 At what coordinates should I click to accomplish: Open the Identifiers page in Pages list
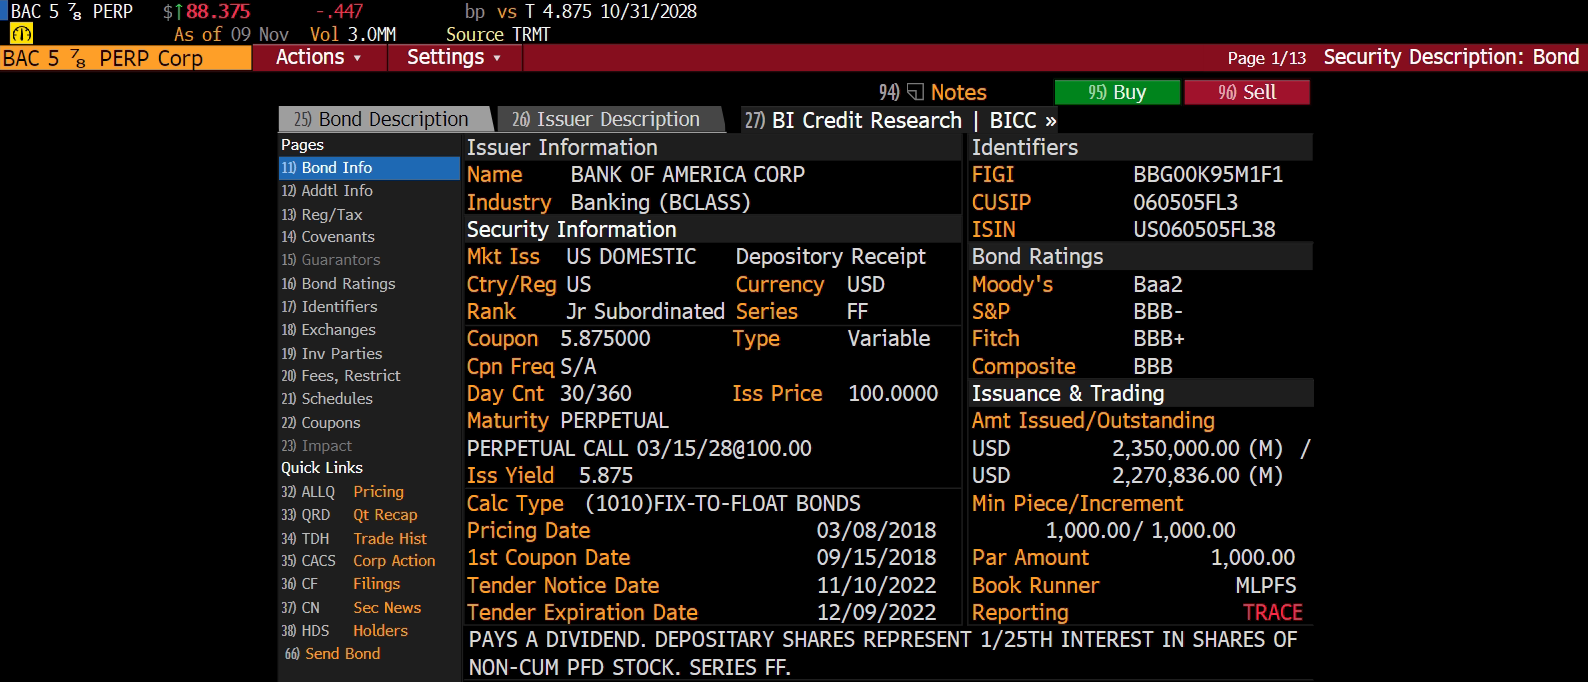pyautogui.click(x=369, y=307)
